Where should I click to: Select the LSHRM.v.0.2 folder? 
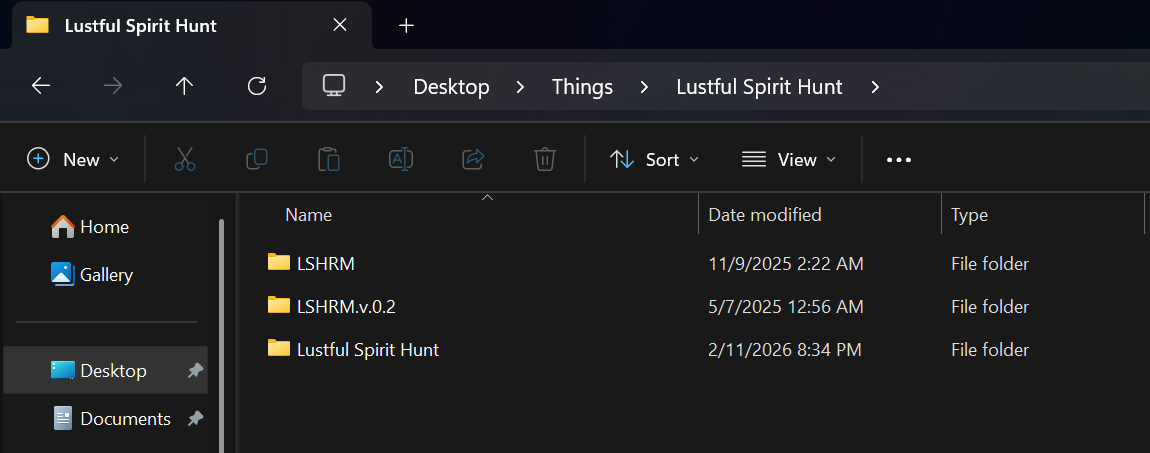pos(346,307)
